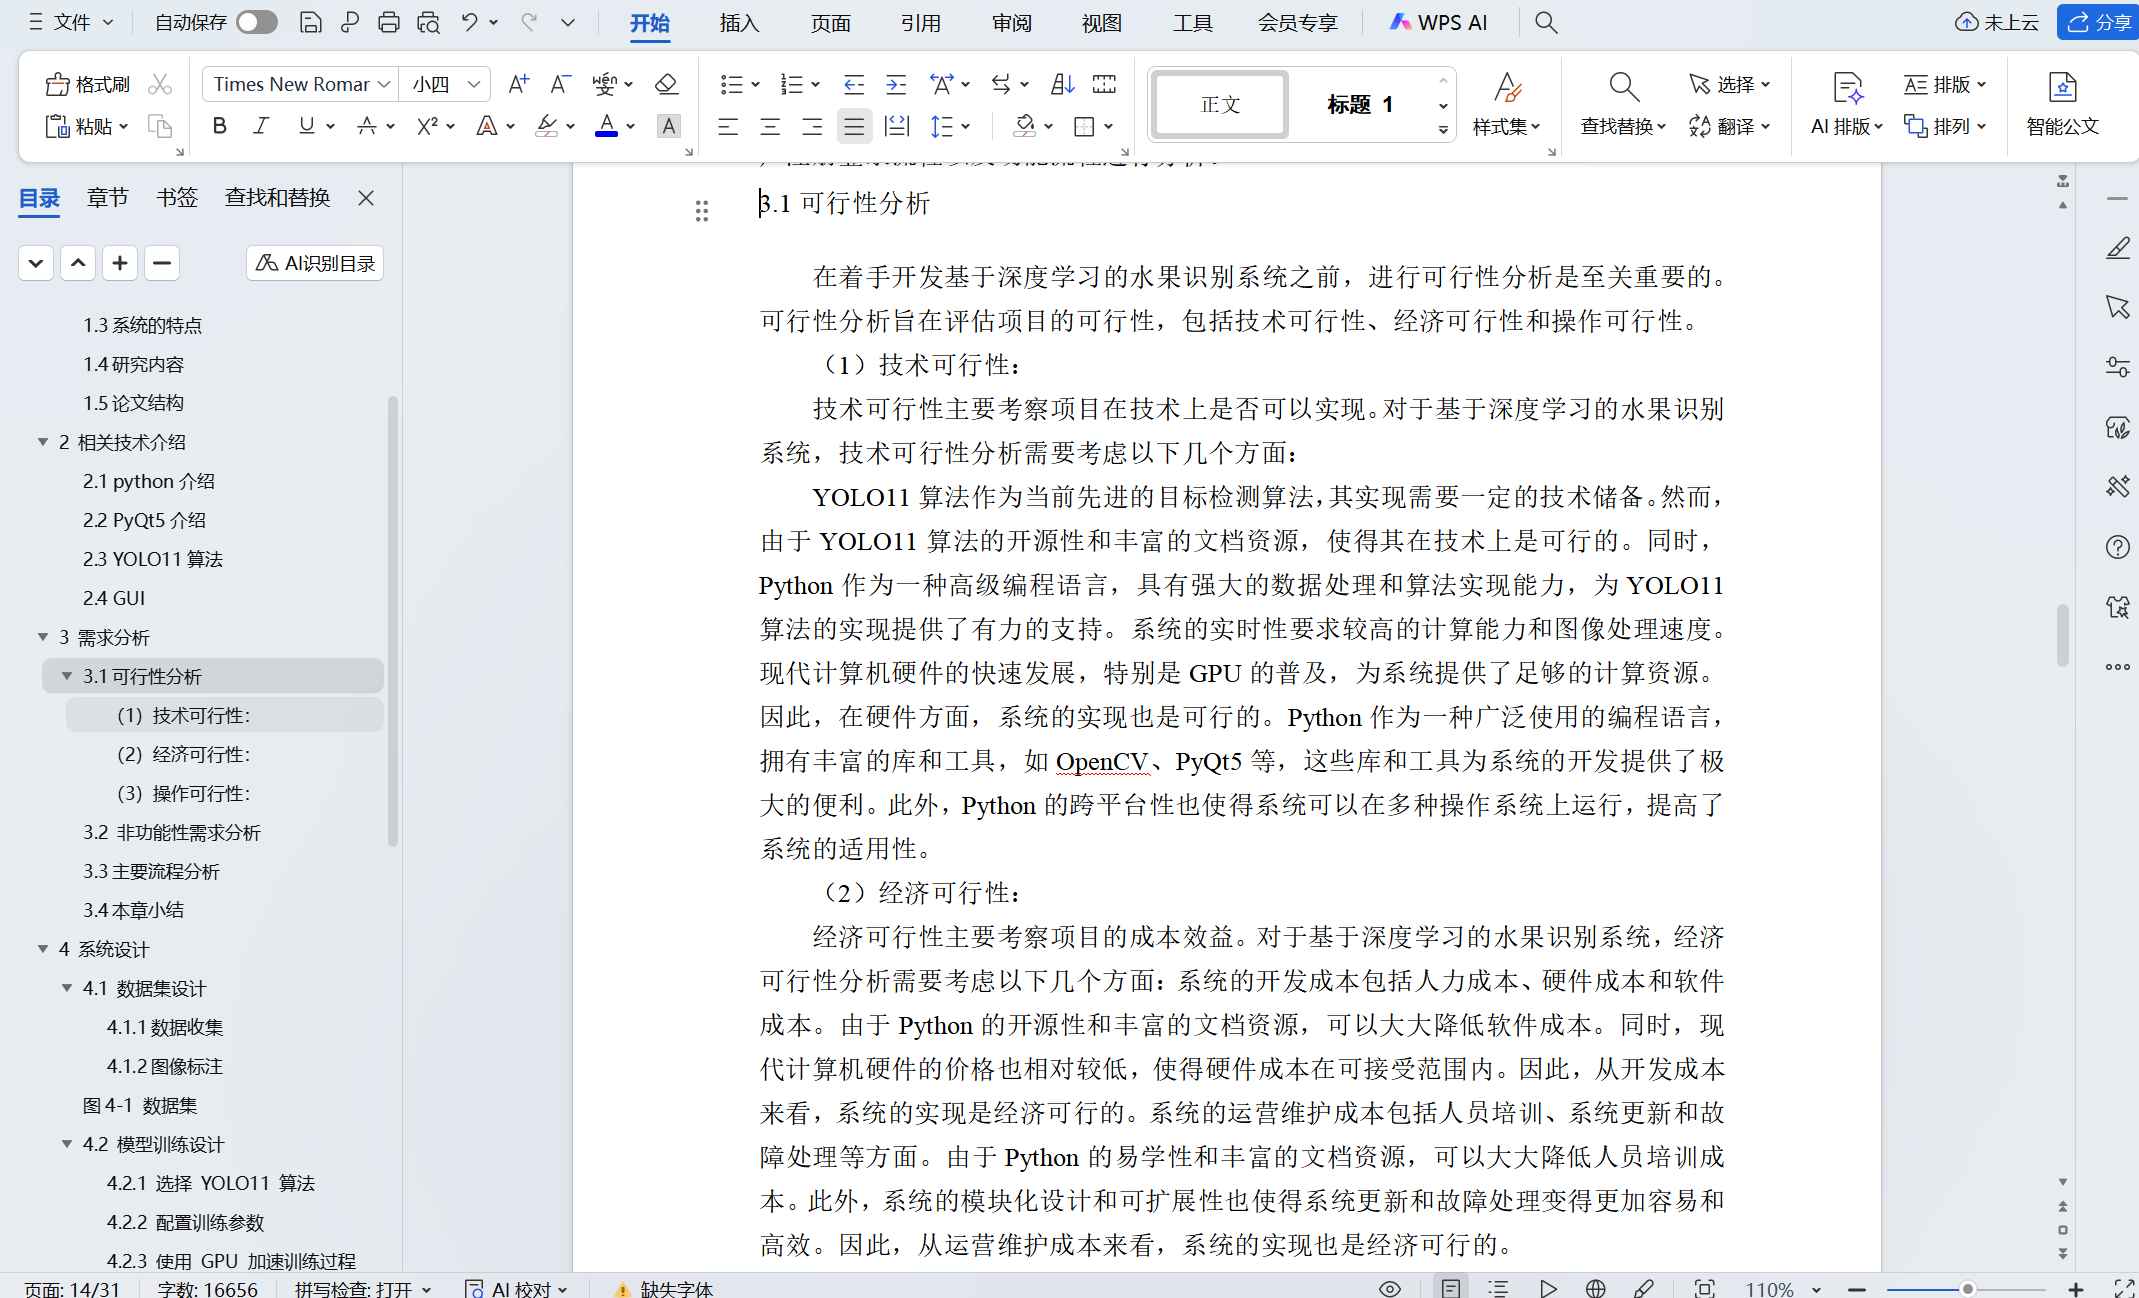The image size is (2139, 1298).
Task: Click the text highlight color button
Action: tap(546, 126)
